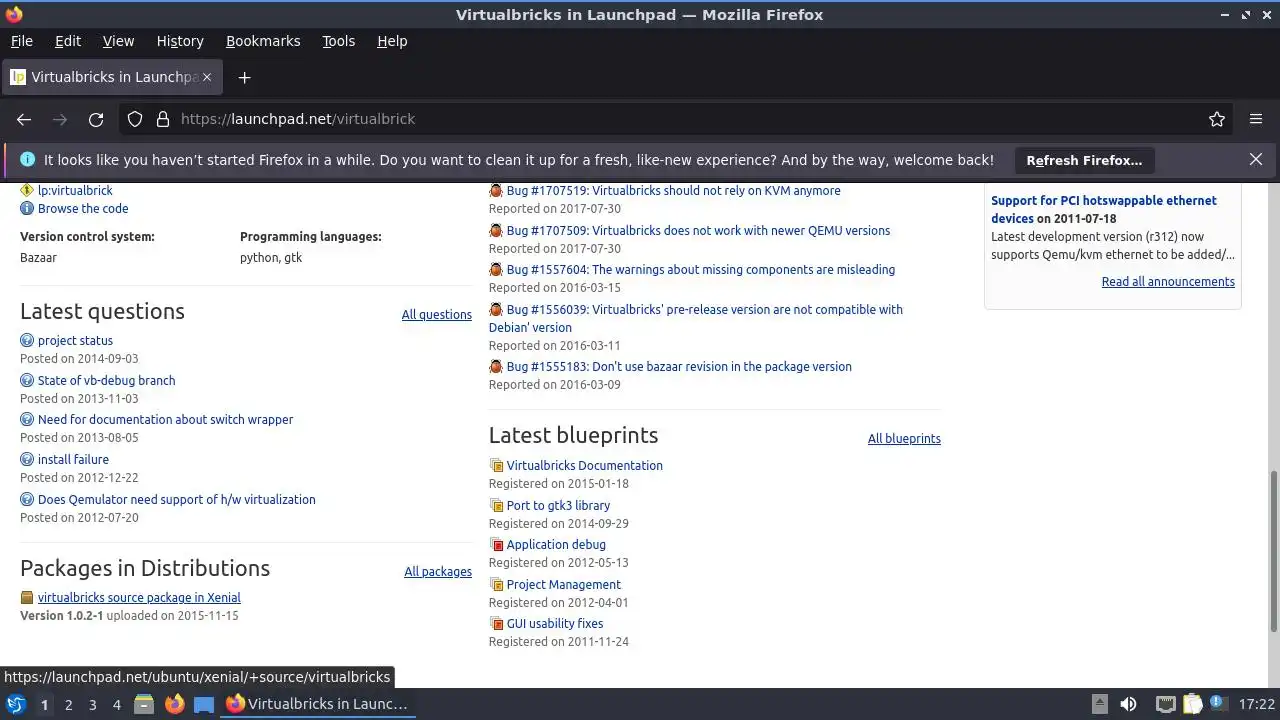Launch Firefox from the taskbar launcher

[174, 704]
